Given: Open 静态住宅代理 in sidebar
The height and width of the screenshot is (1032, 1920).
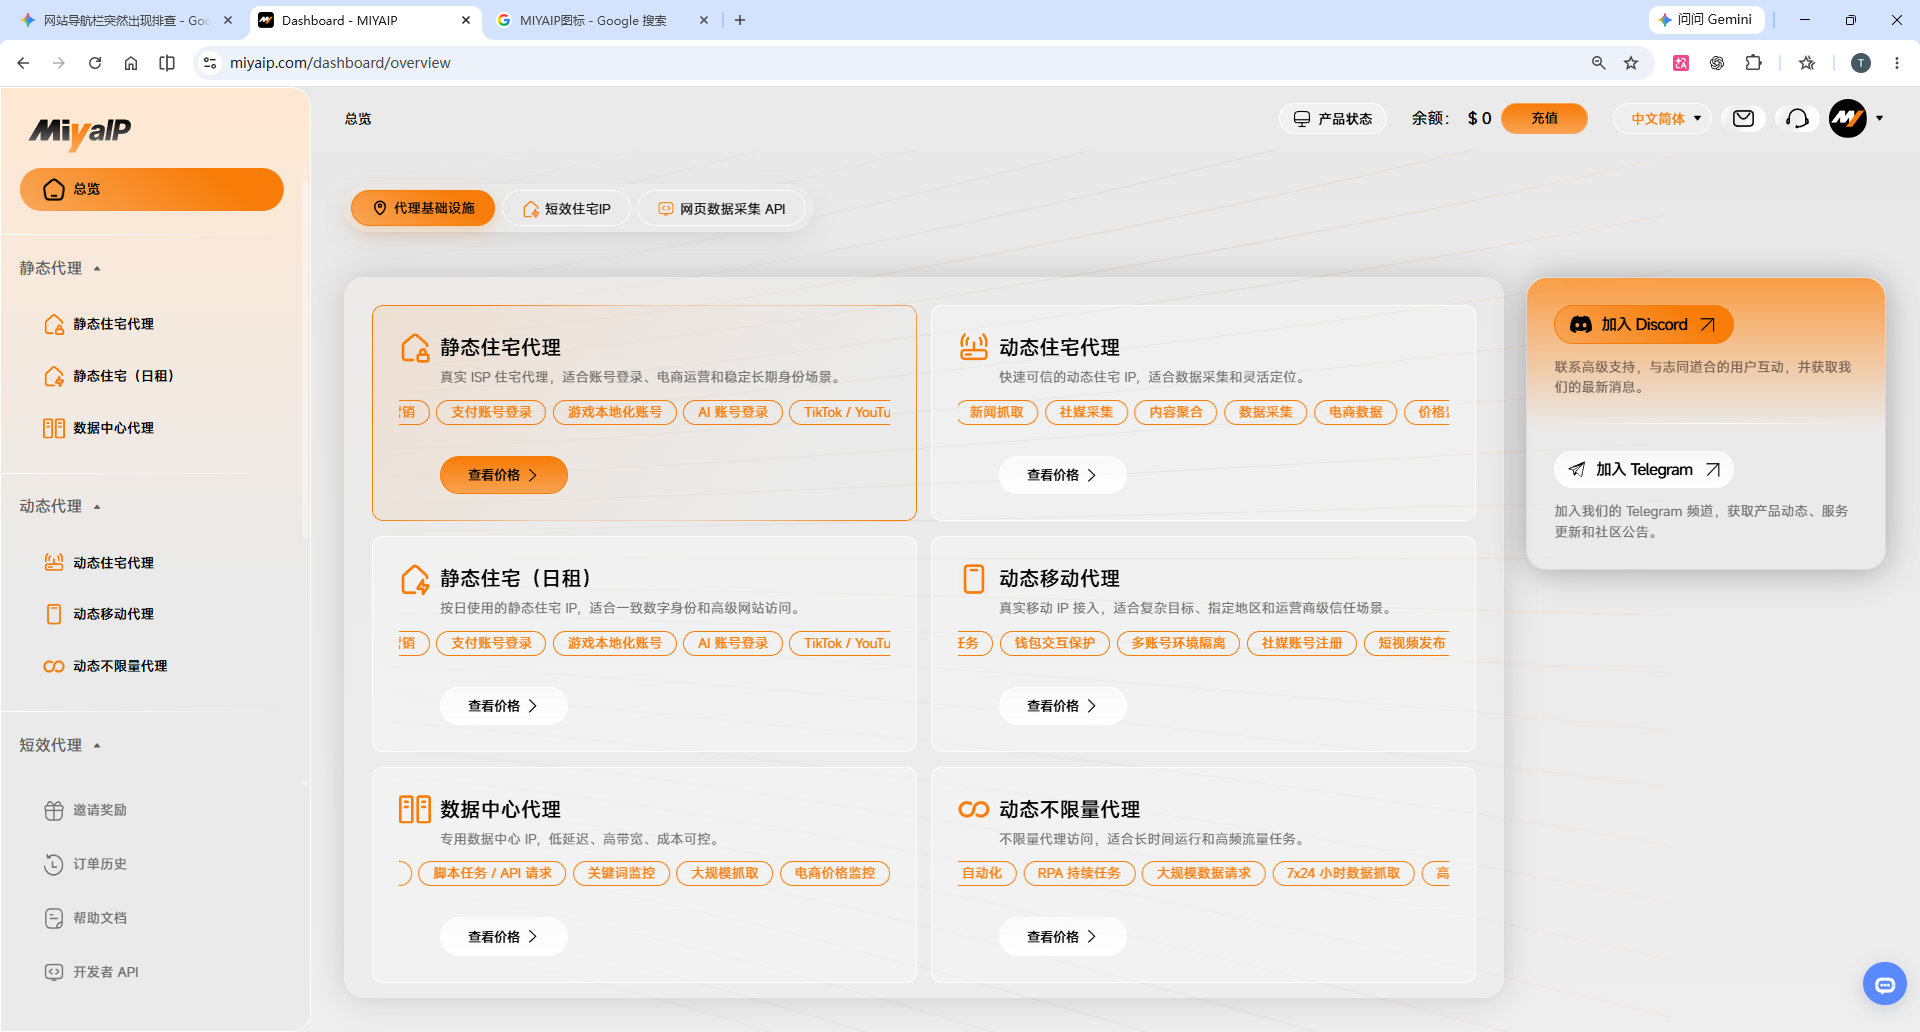Looking at the screenshot, I should tap(152, 324).
